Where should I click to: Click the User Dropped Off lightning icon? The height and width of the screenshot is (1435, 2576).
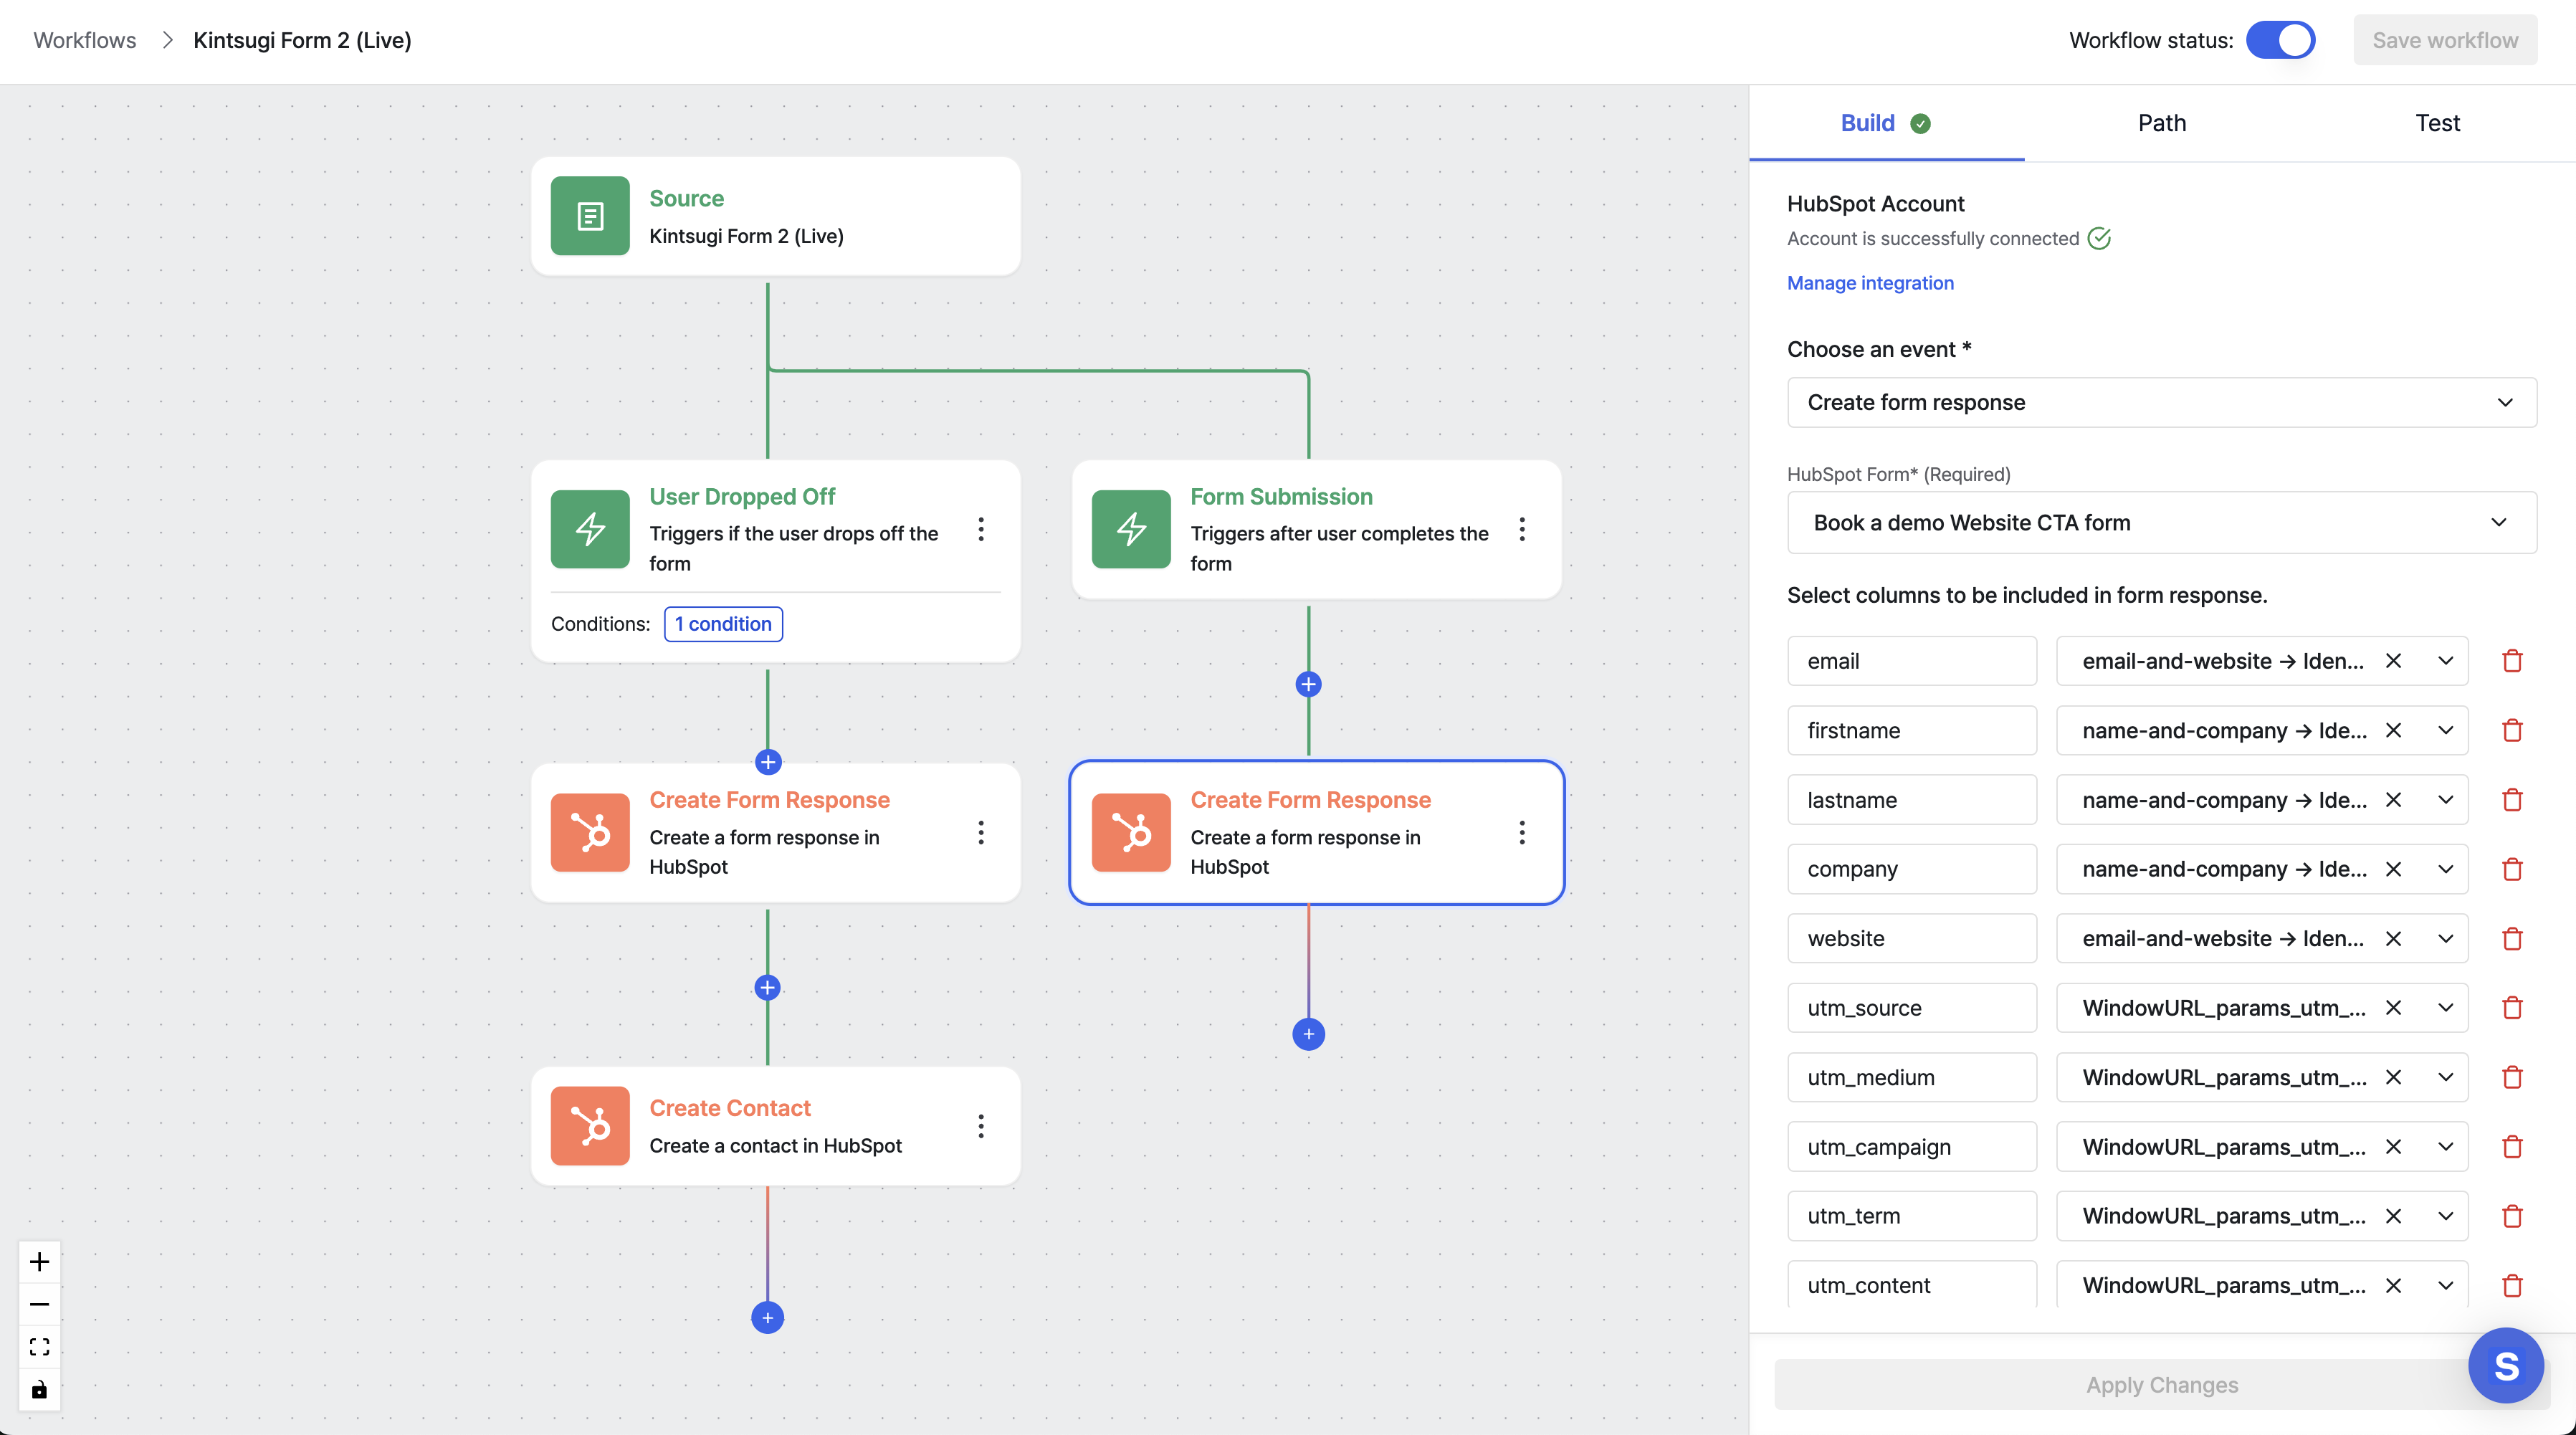tap(590, 529)
